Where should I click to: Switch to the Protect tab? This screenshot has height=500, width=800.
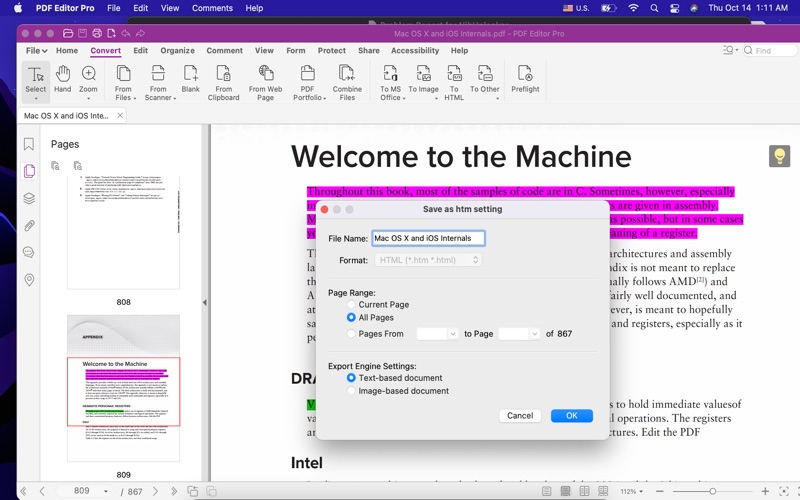(x=332, y=51)
